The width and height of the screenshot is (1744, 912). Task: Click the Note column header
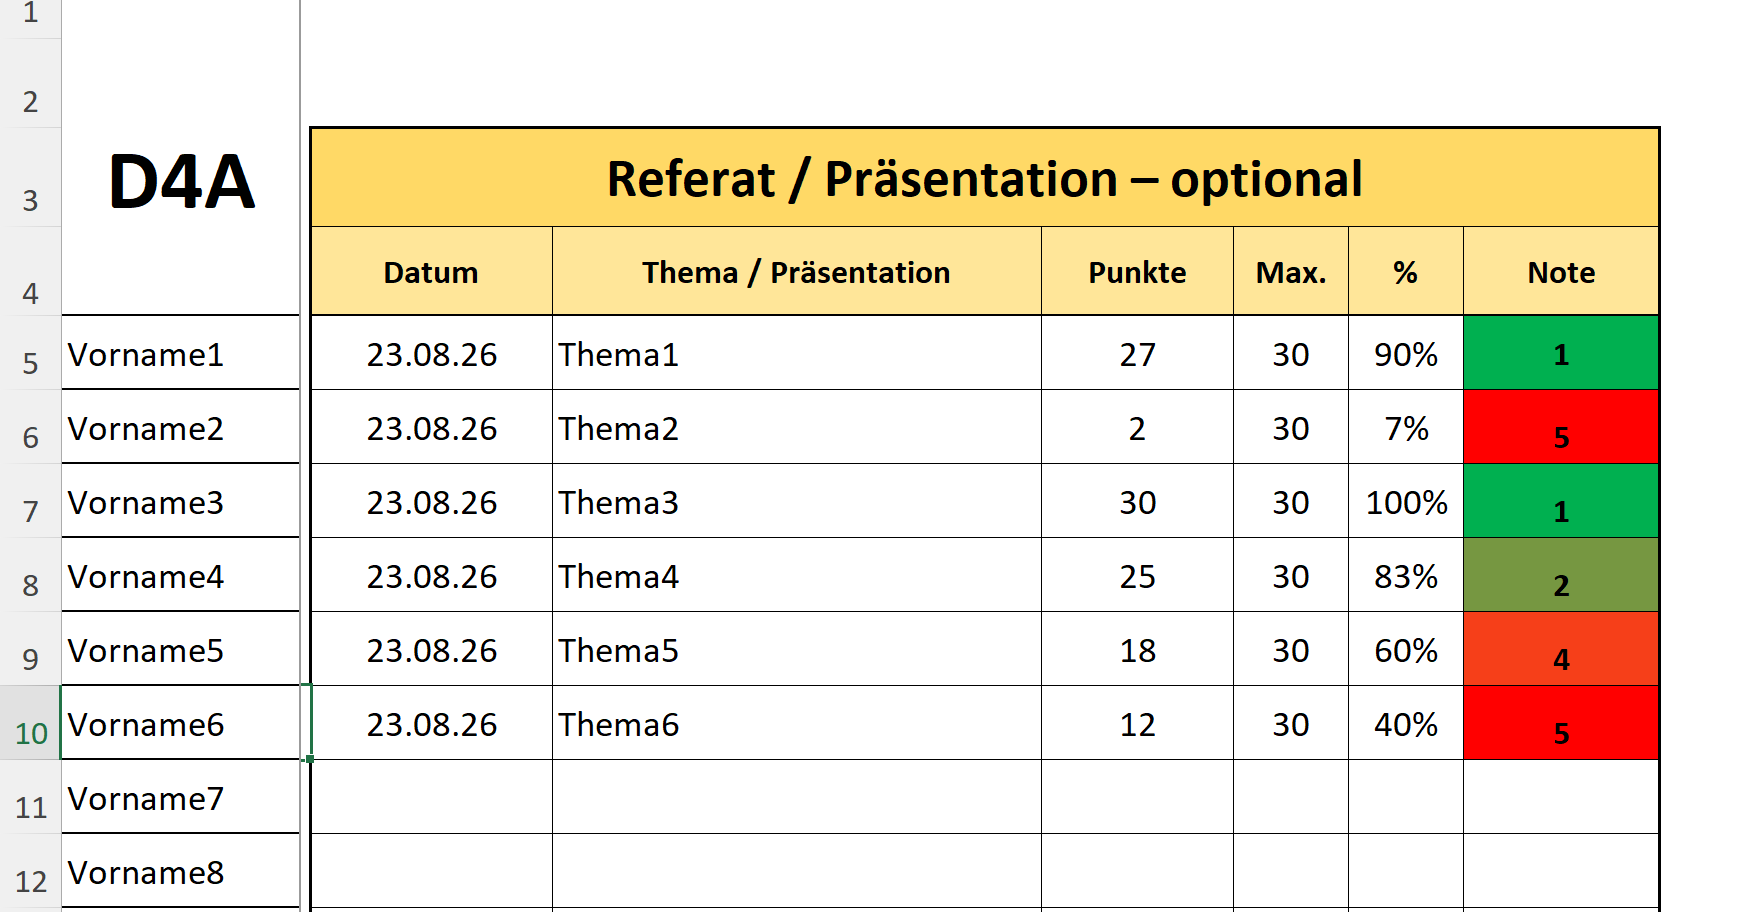pyautogui.click(x=1561, y=272)
